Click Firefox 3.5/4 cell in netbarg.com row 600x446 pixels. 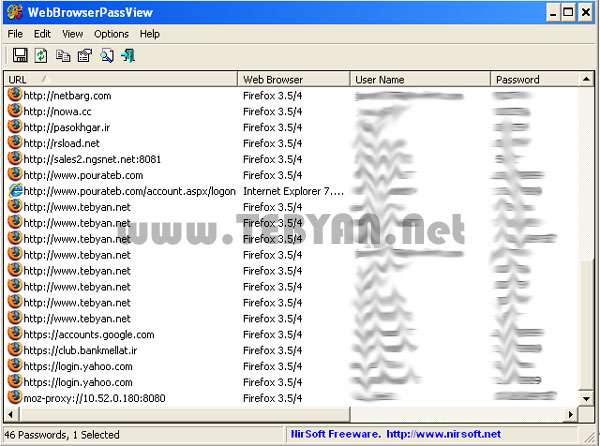272,95
